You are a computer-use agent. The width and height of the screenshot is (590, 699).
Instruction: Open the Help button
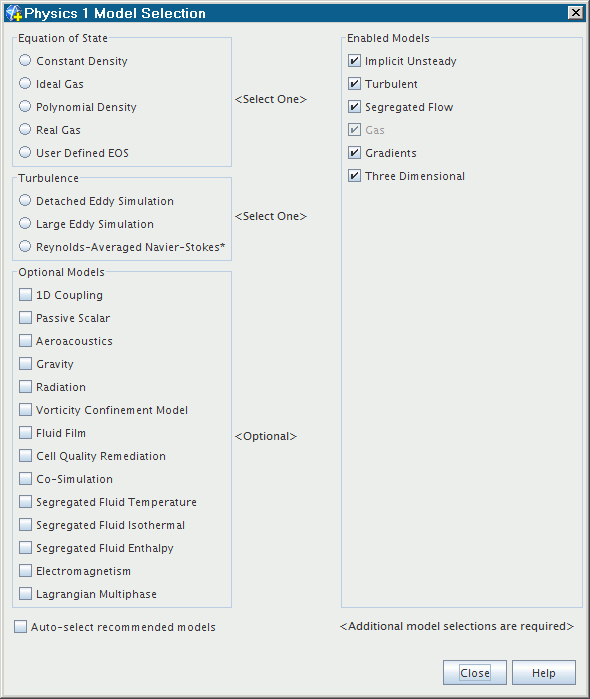544,672
